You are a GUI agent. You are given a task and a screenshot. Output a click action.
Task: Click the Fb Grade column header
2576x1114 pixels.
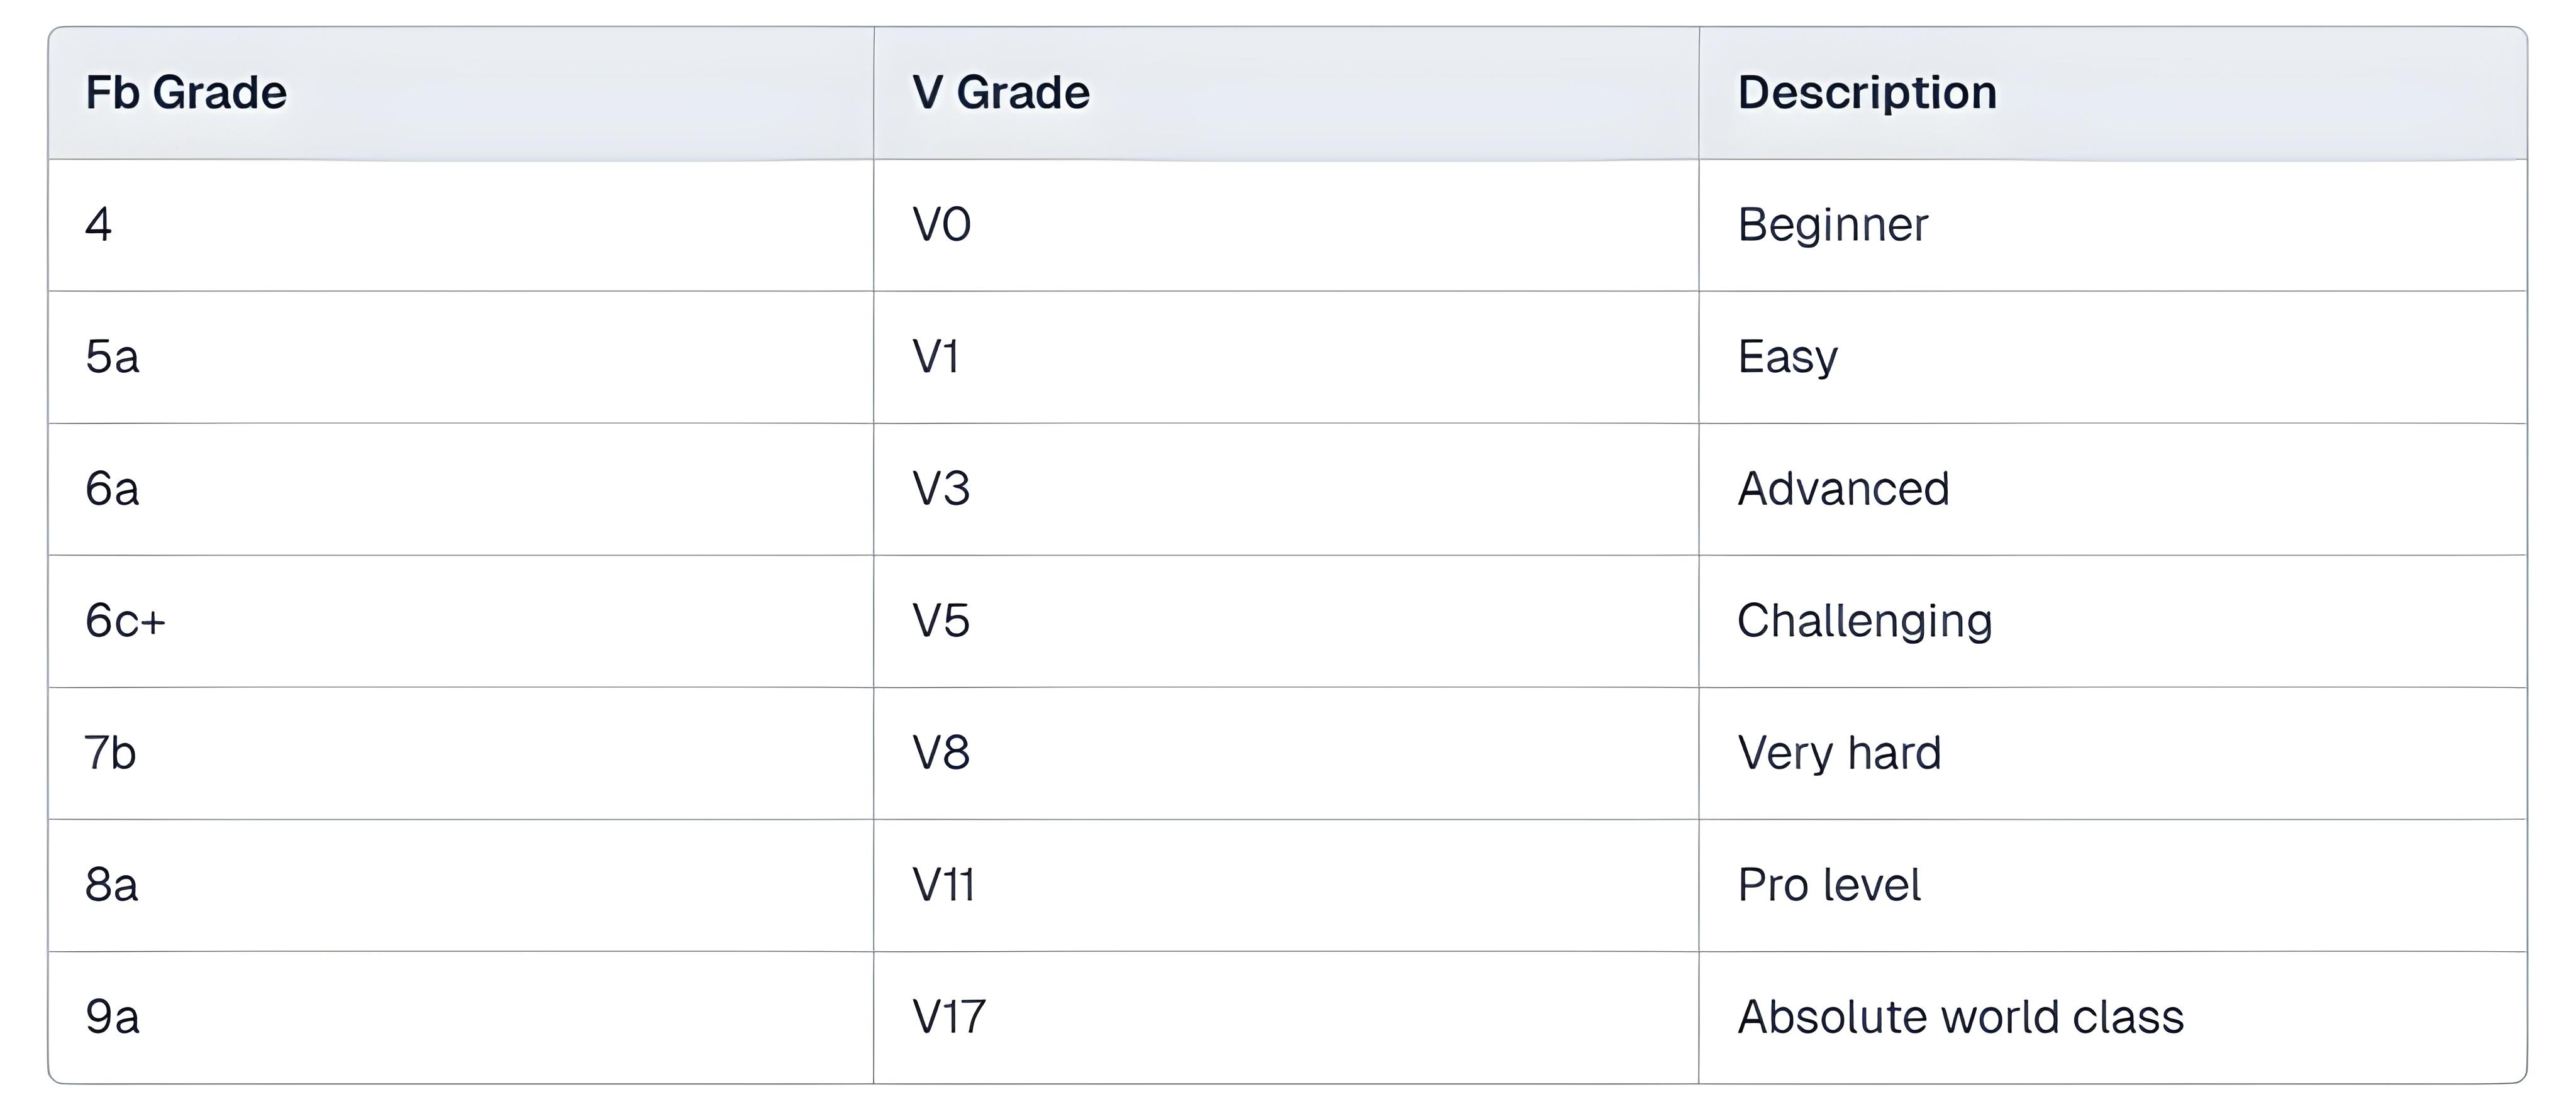[186, 93]
